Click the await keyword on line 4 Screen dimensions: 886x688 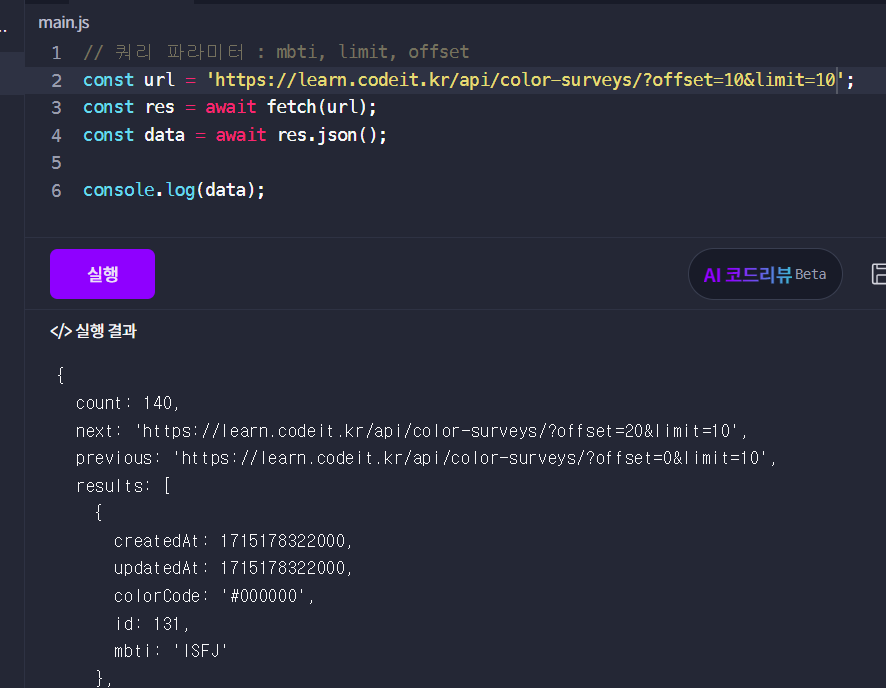[241, 135]
